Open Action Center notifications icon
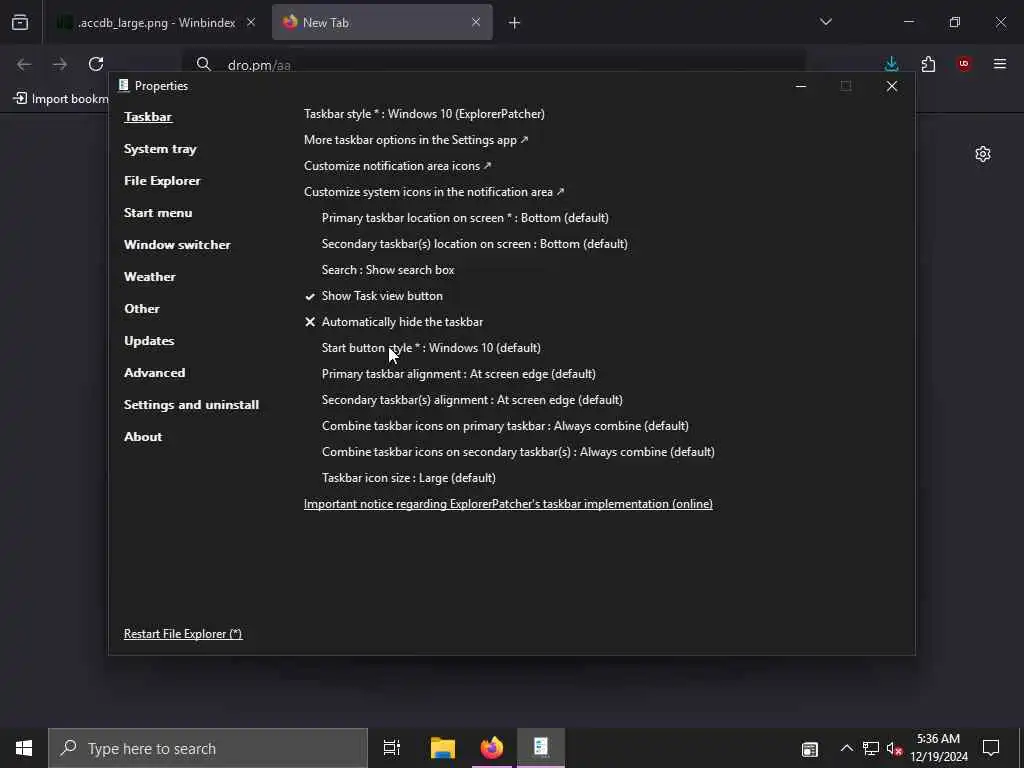 991,748
